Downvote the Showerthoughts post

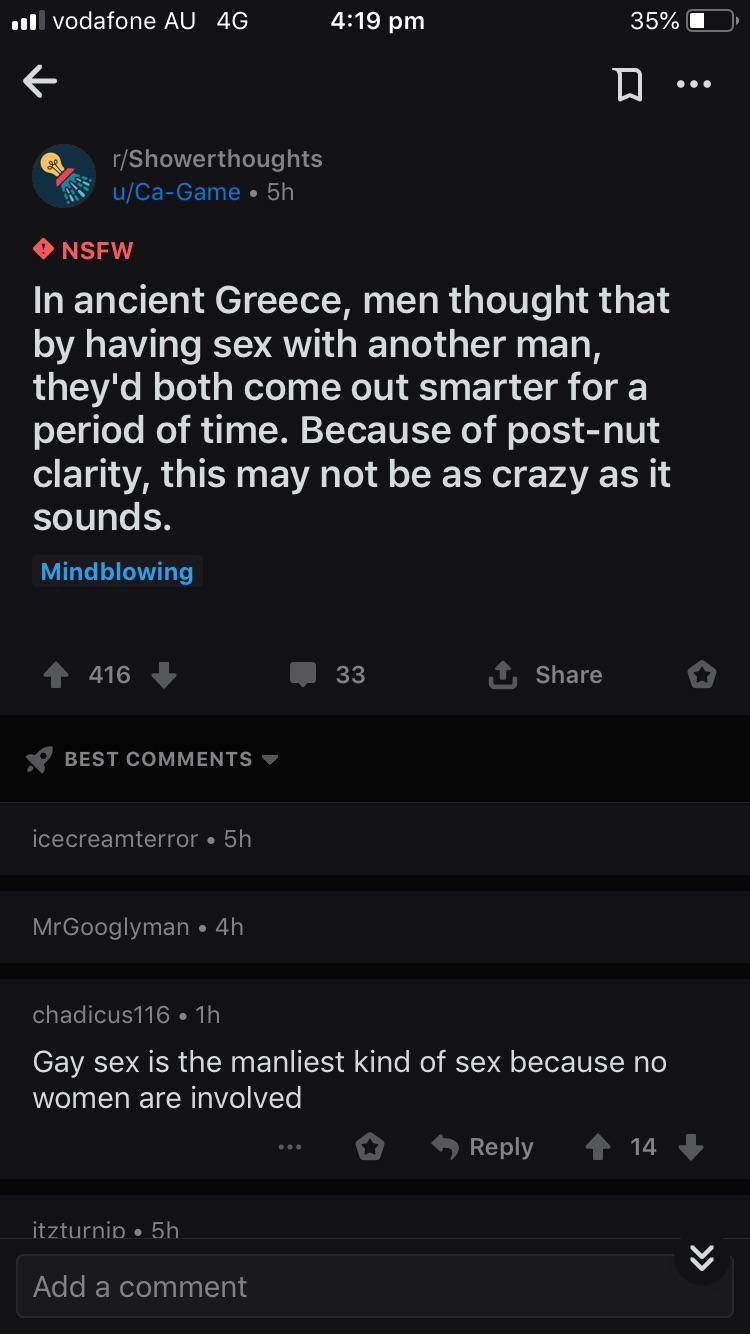click(164, 676)
